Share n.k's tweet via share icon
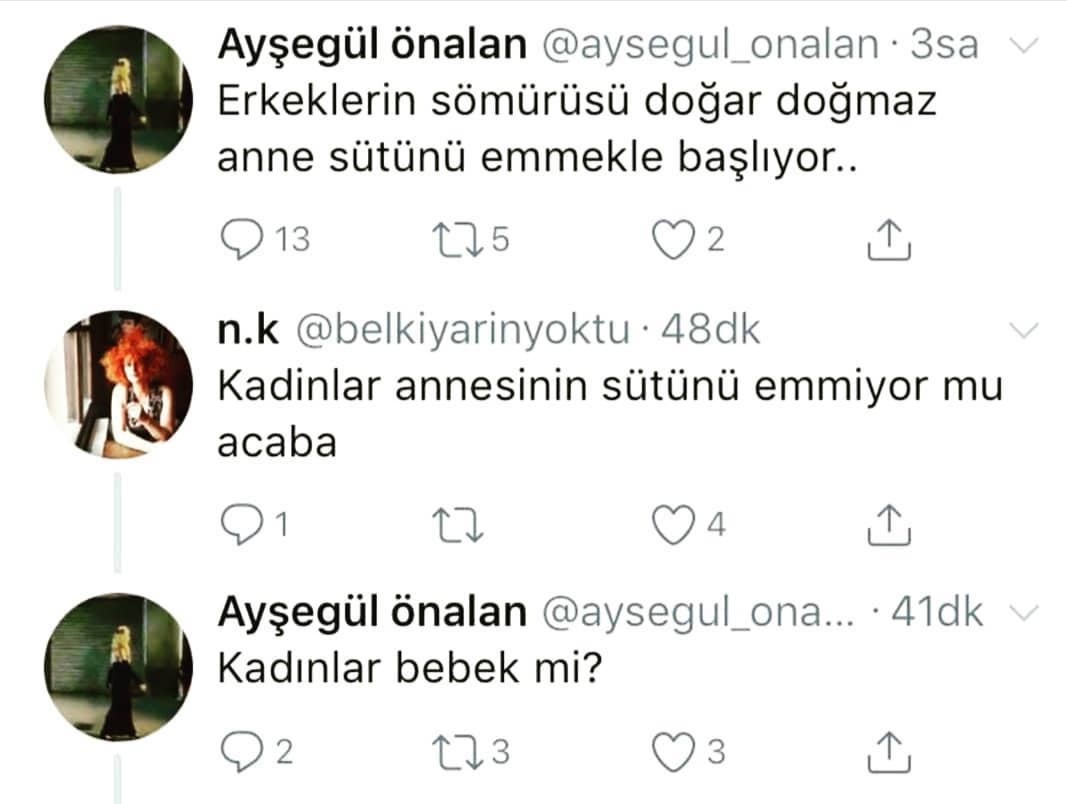The height and width of the screenshot is (804, 1067). pyautogui.click(x=889, y=525)
